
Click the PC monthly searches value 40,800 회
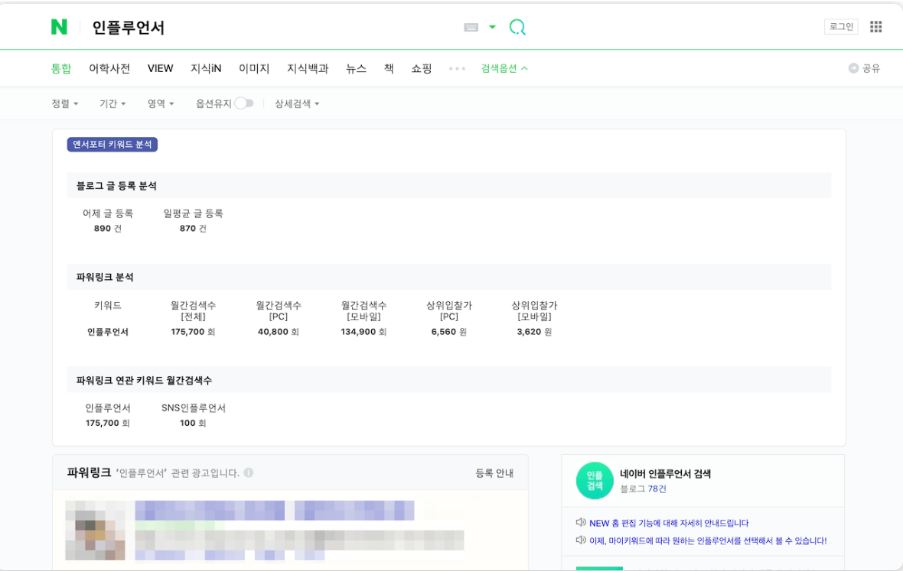(x=278, y=332)
